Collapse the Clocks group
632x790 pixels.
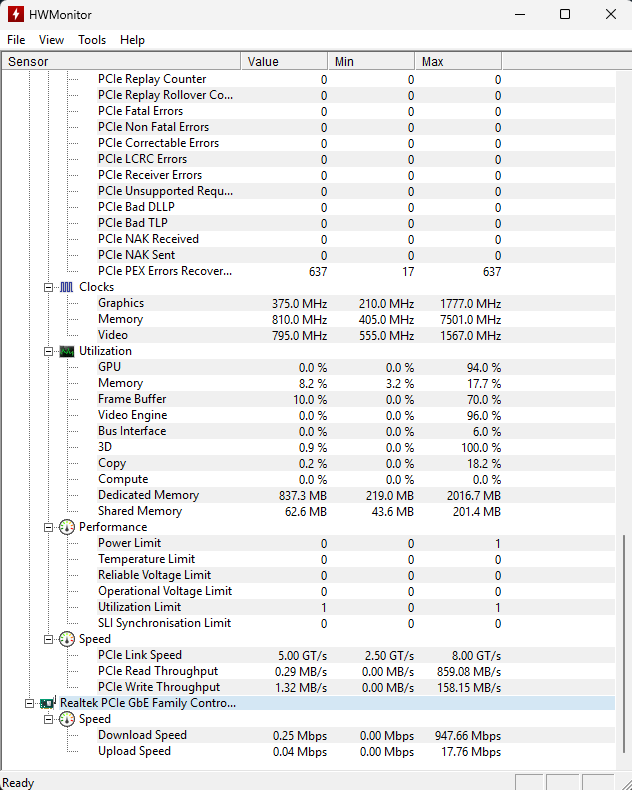[48, 287]
